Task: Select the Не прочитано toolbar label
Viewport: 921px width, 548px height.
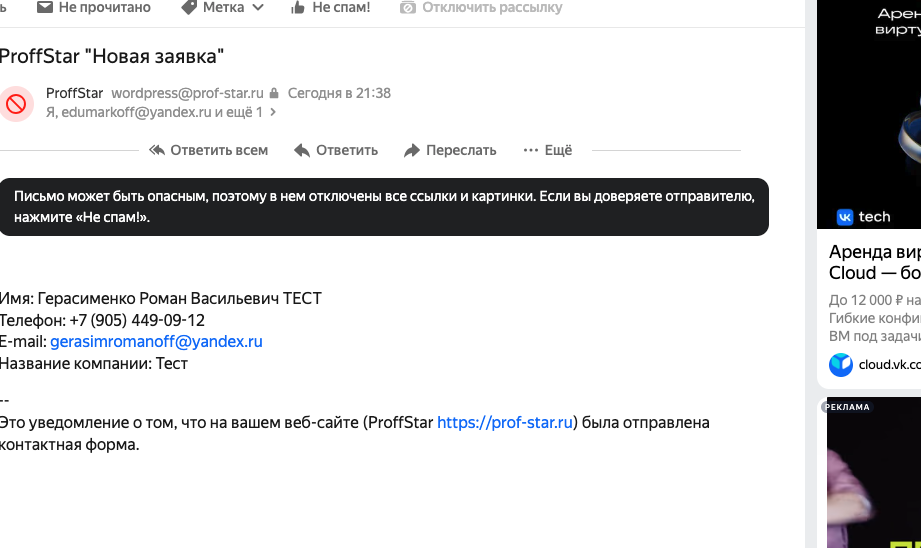Action: (x=104, y=8)
